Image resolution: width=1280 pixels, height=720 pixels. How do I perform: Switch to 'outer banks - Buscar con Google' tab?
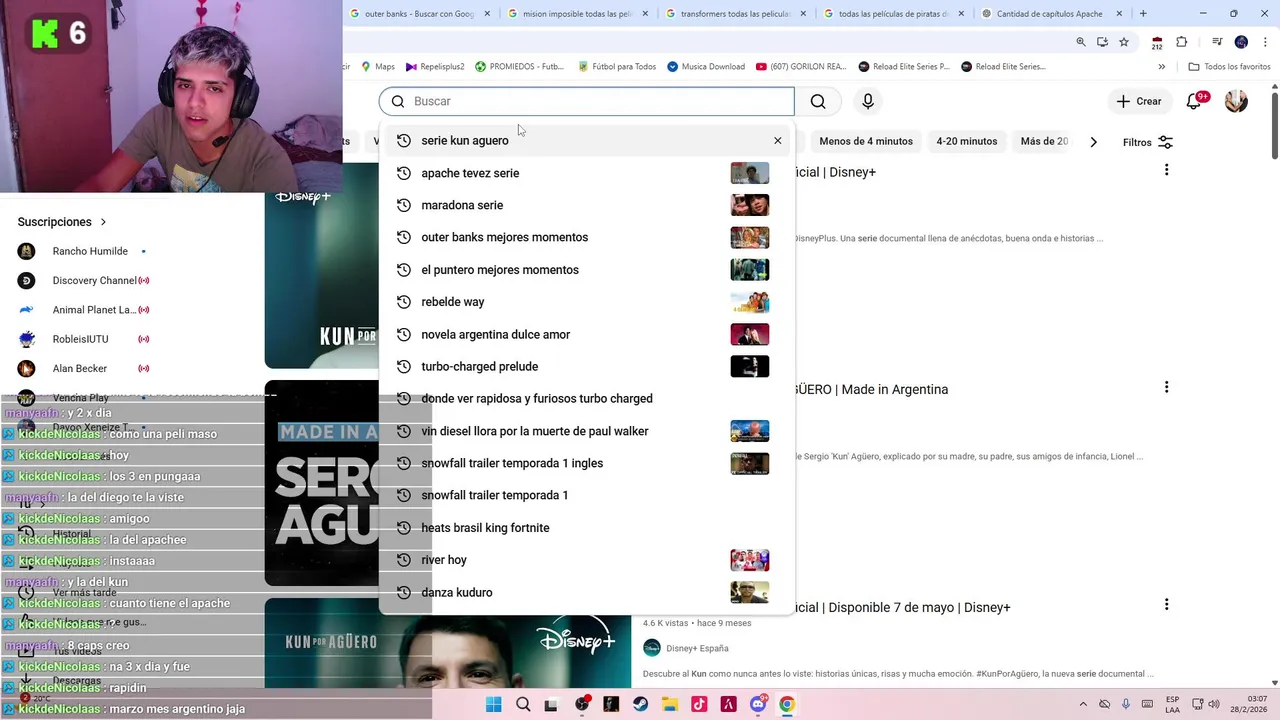421,14
